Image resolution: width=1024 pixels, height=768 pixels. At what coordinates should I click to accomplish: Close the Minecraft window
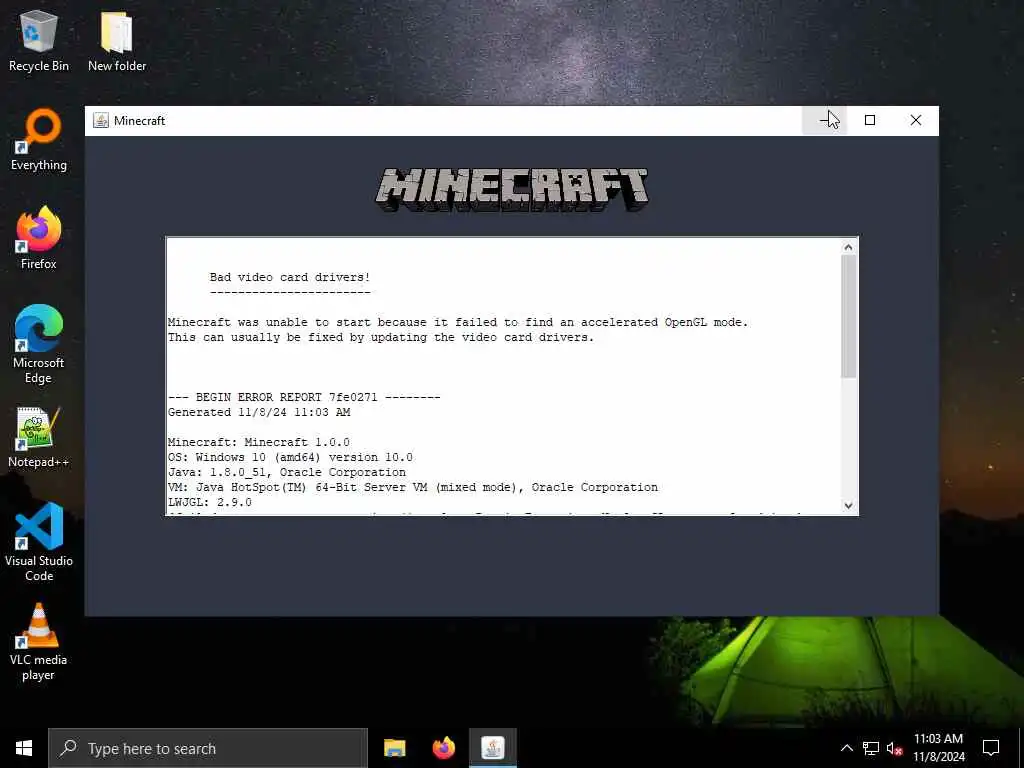(x=916, y=121)
